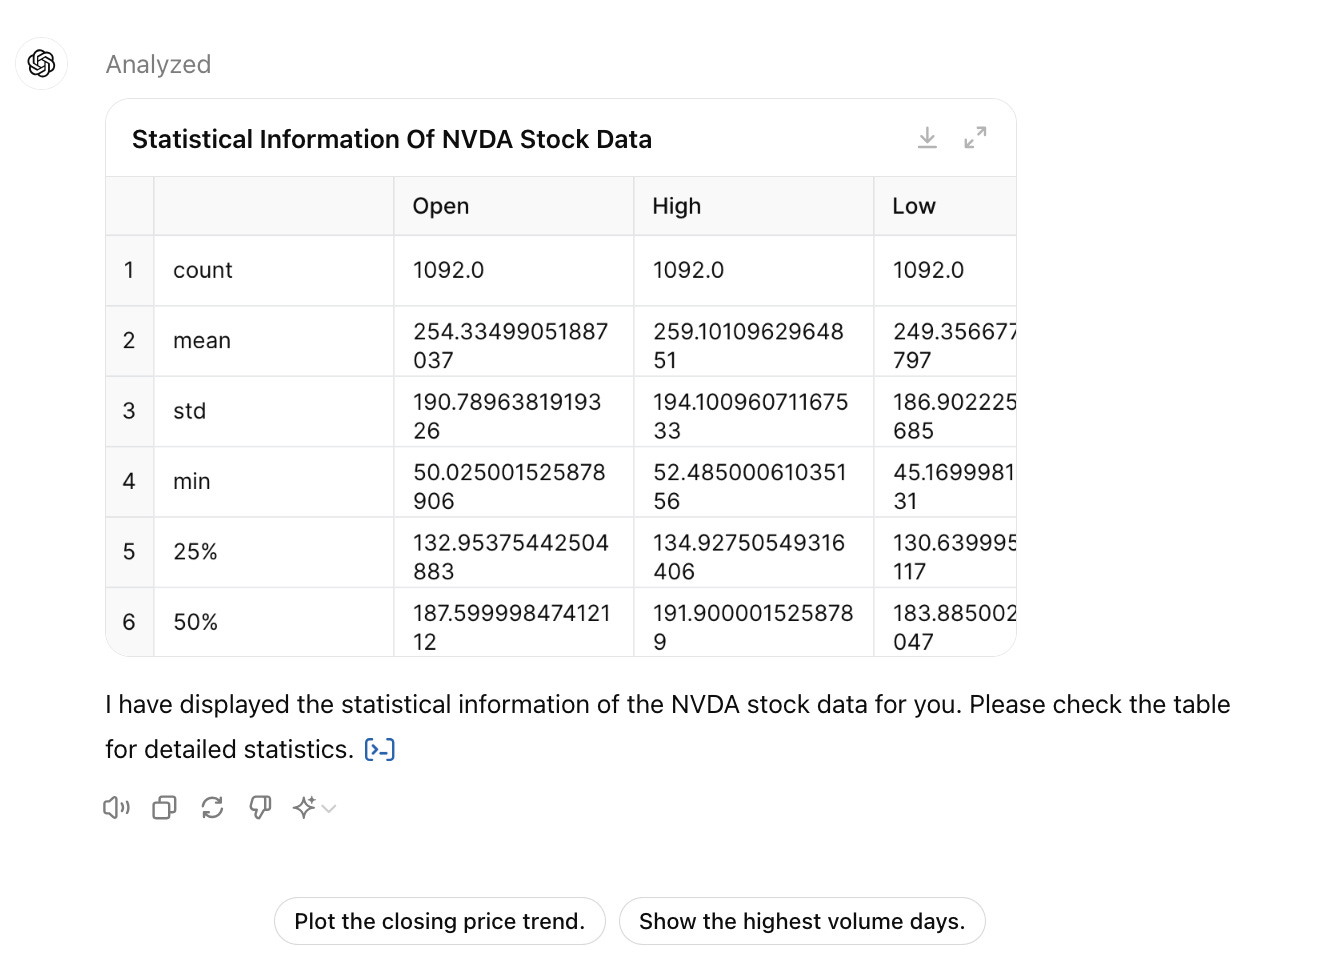Copy the assistant's response

164,807
